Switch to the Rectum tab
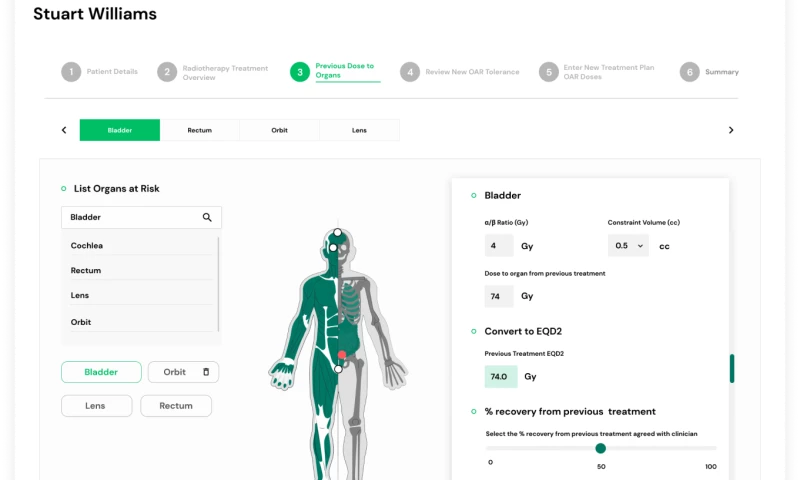The image size is (800, 480). click(199, 130)
